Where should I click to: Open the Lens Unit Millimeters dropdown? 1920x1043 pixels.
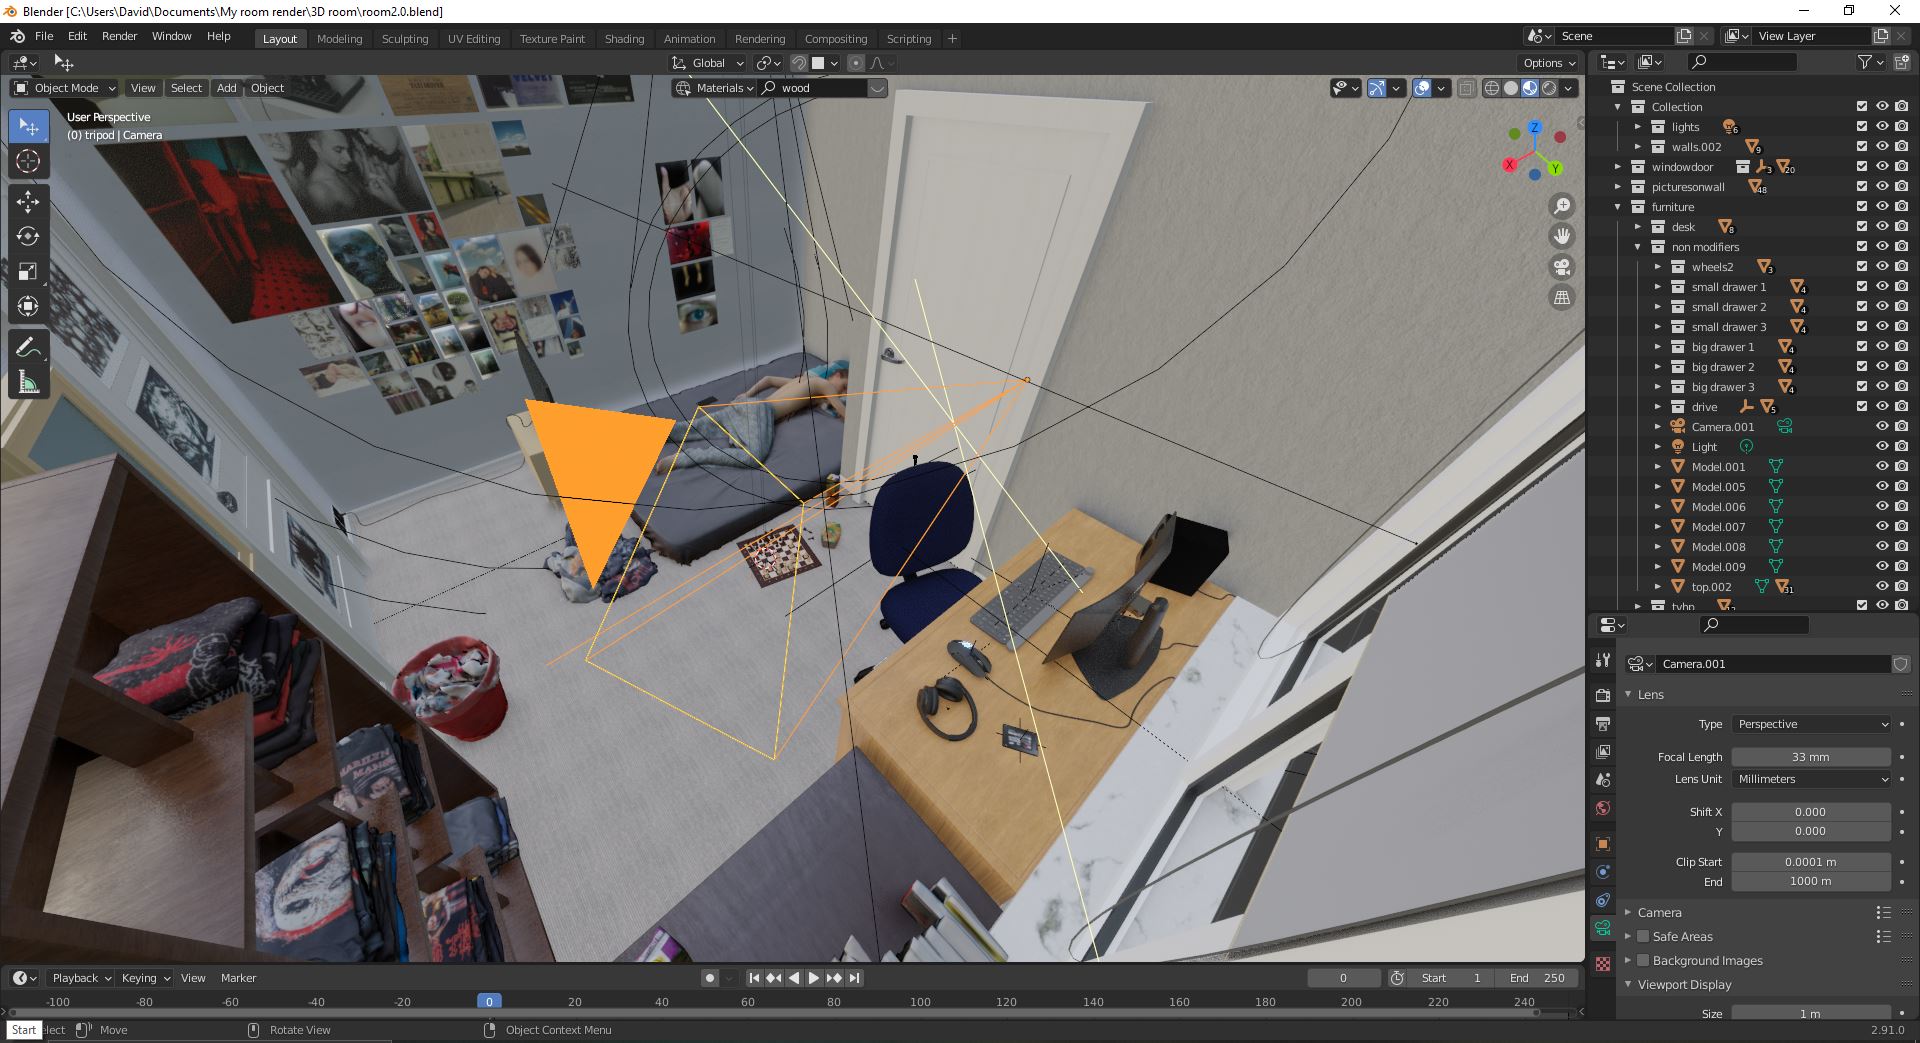pyautogui.click(x=1811, y=779)
